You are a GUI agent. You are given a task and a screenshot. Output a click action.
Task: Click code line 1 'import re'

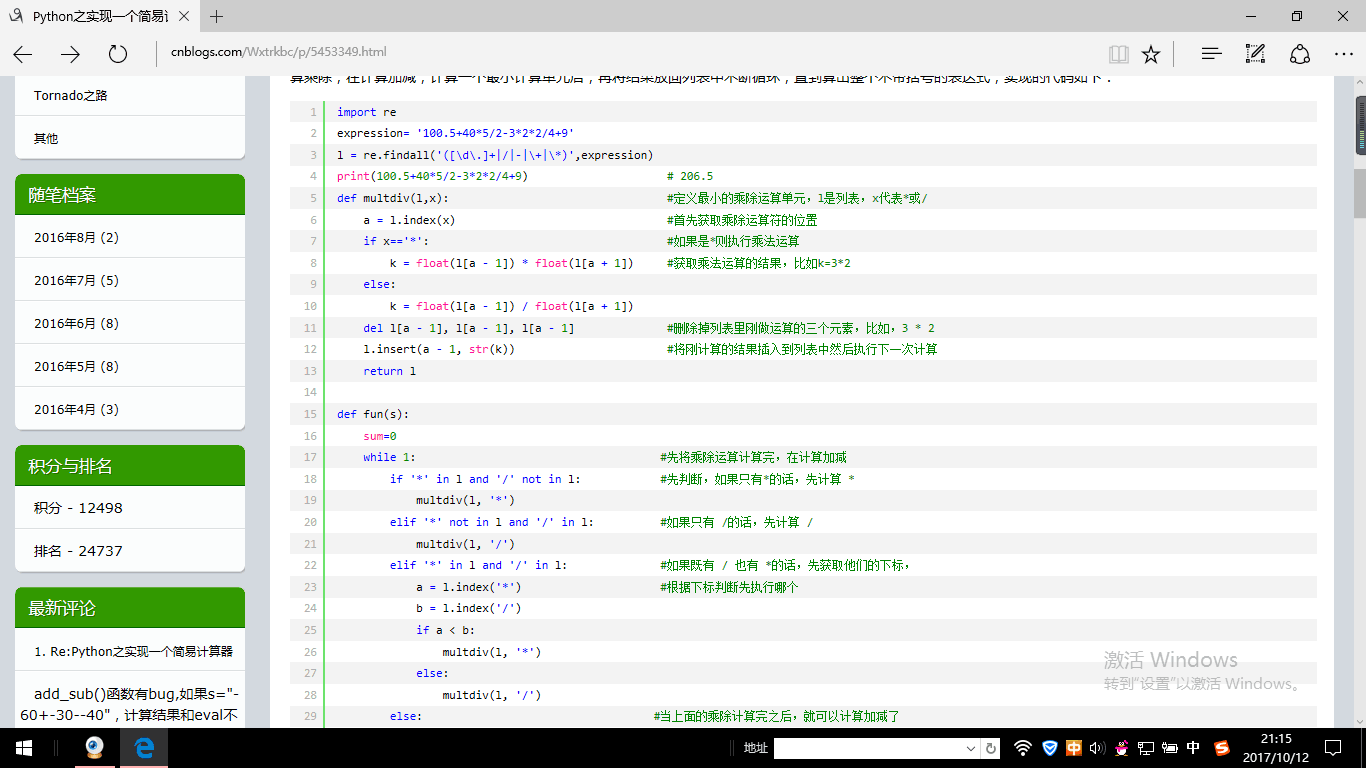(x=366, y=112)
